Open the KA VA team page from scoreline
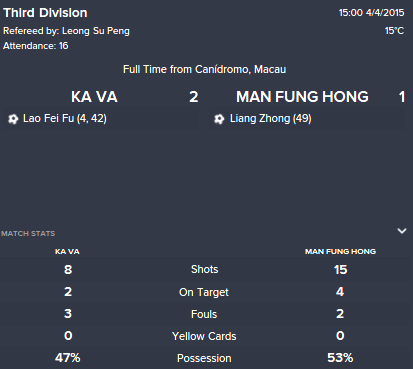The width and height of the screenshot is (413, 369). [94, 97]
